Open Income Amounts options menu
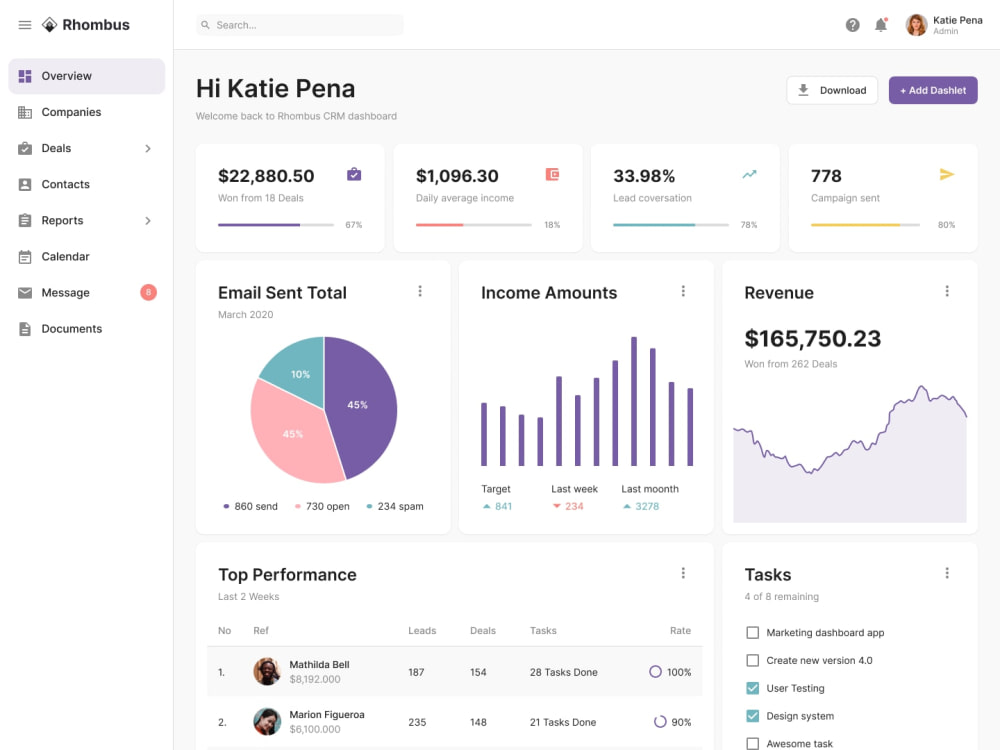The image size is (1000, 750). pyautogui.click(x=683, y=291)
